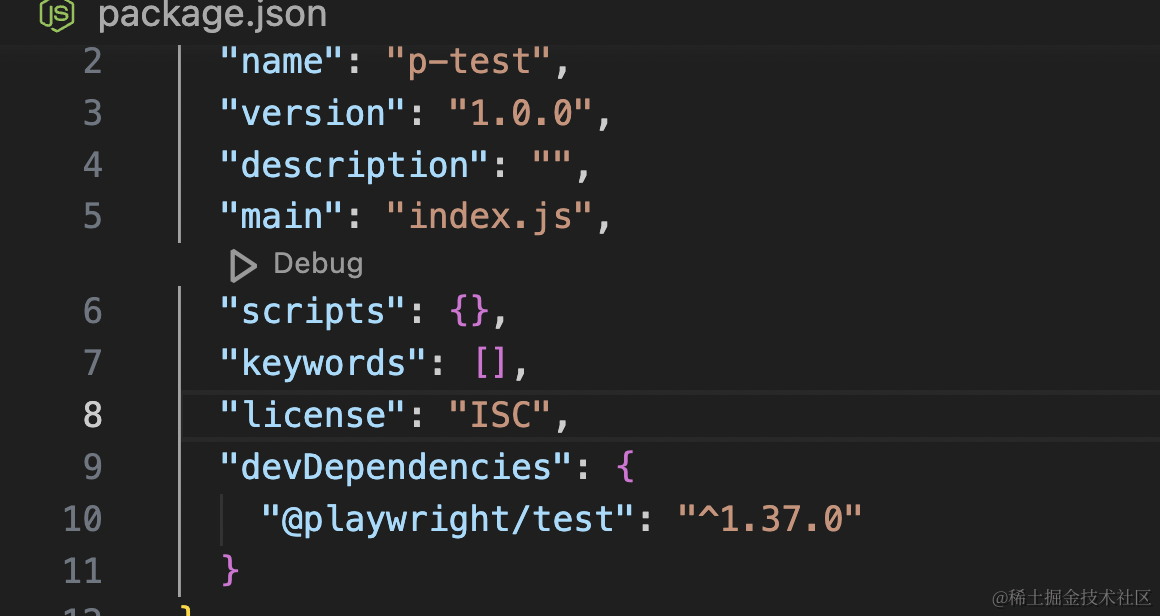Place cursor on the "main" key
Image resolution: width=1160 pixels, height=616 pixels.
tap(283, 217)
